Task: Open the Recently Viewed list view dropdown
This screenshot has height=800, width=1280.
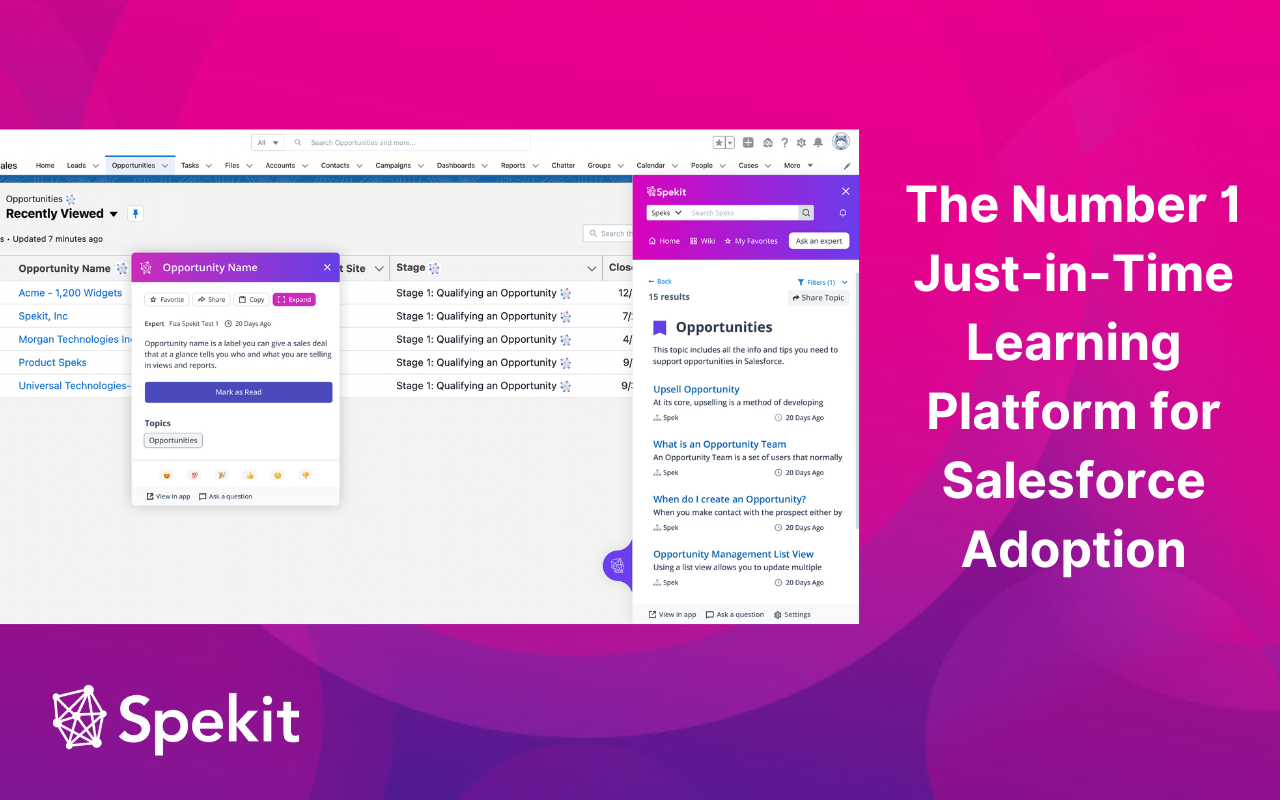Action: click(x=113, y=214)
